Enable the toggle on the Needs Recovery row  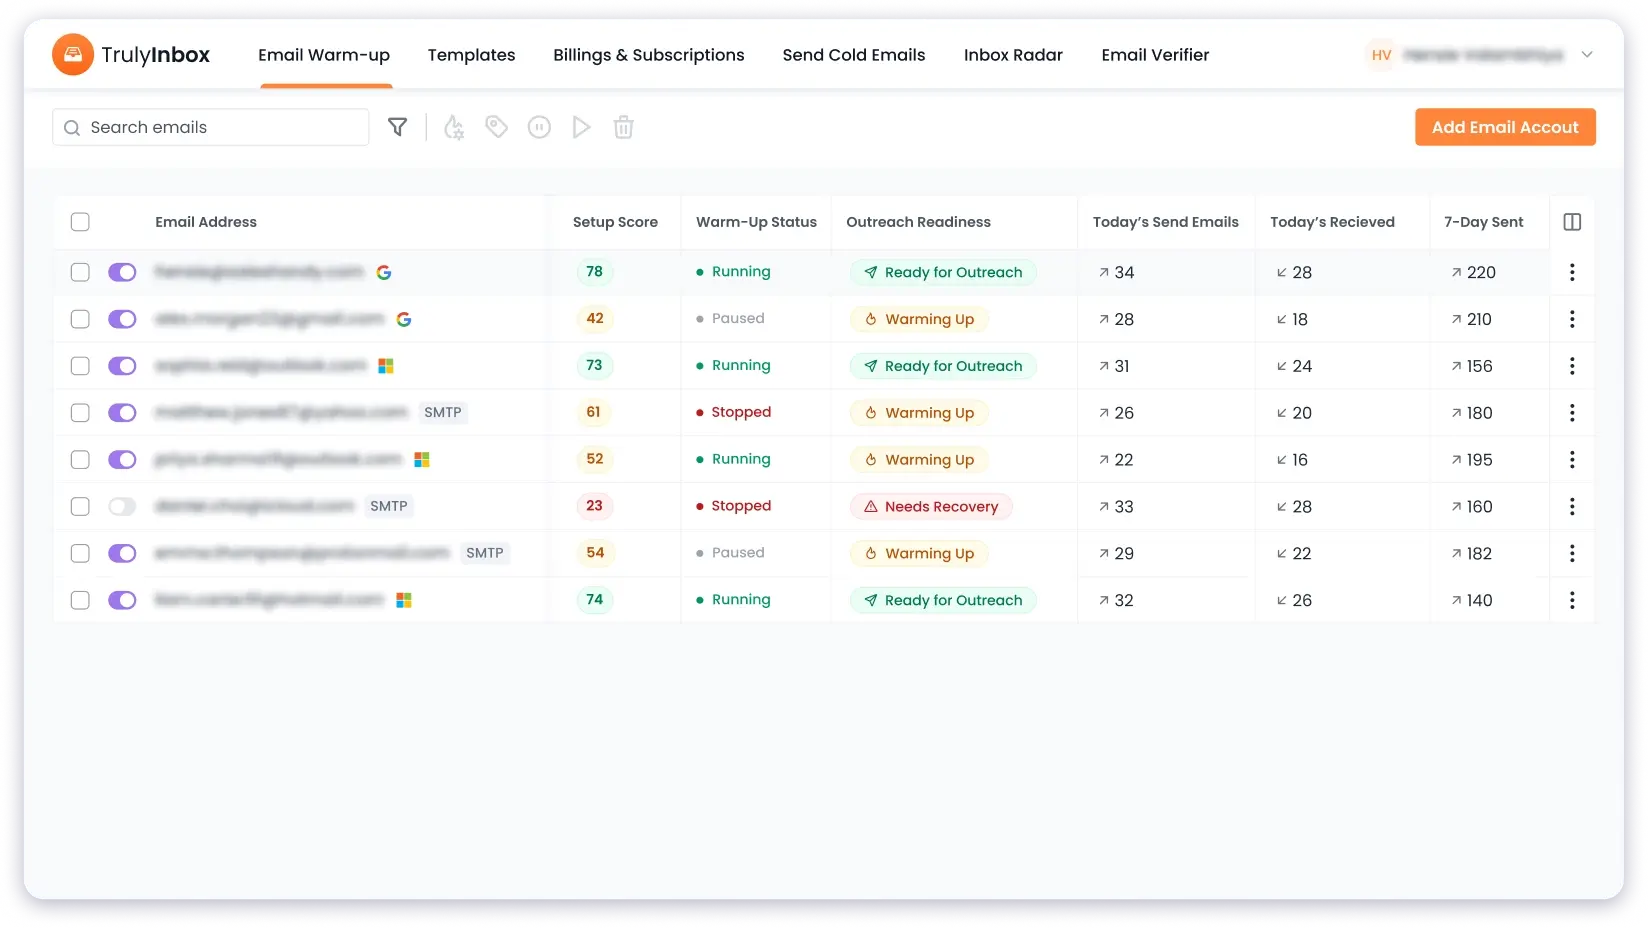coord(122,506)
